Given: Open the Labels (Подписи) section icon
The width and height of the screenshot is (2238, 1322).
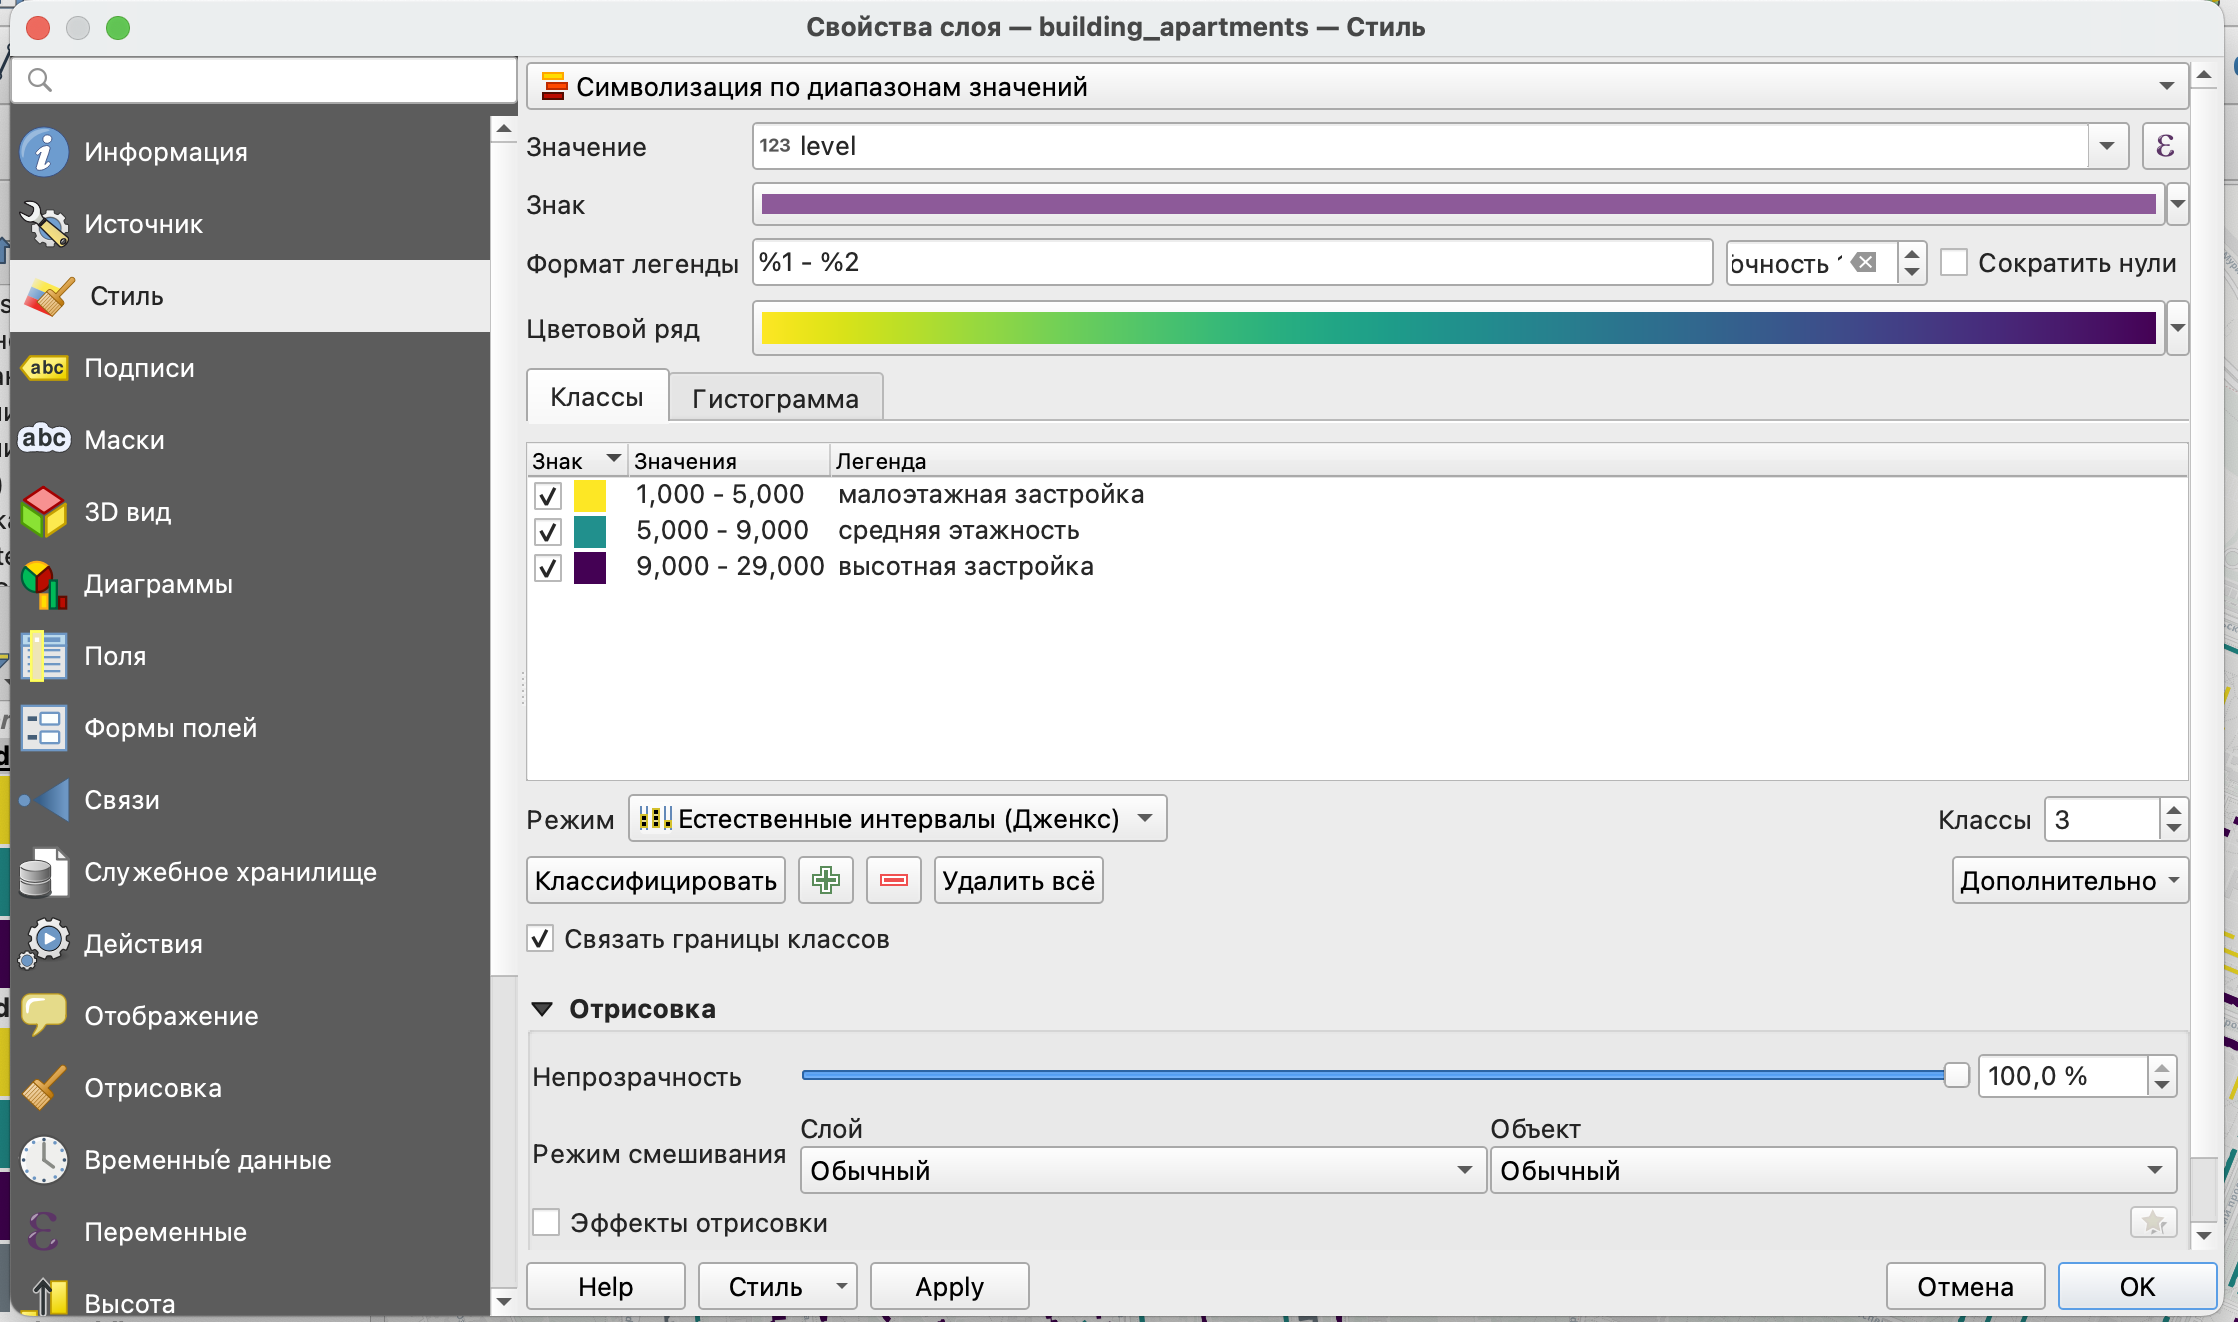Looking at the screenshot, I should click(x=43, y=368).
